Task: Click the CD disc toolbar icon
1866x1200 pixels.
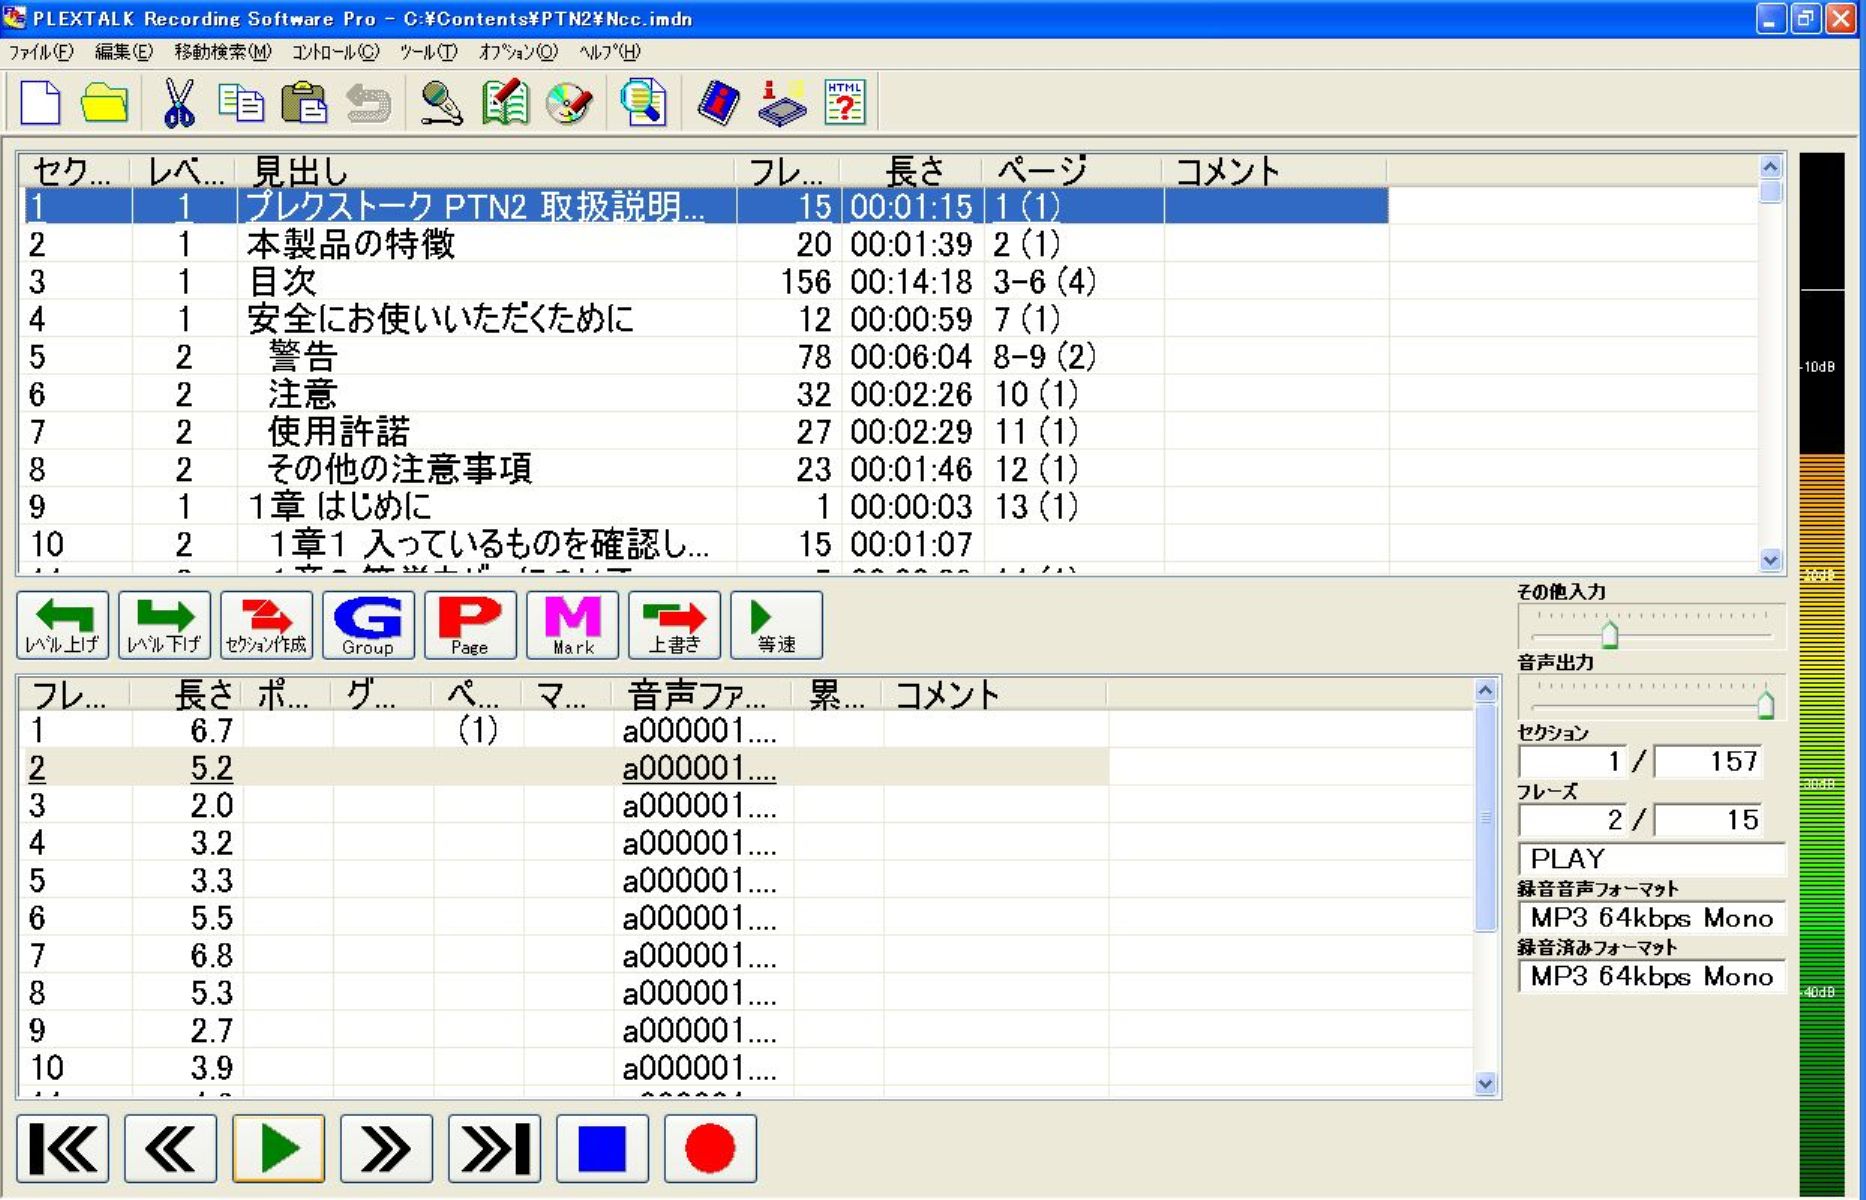Action: 569,103
